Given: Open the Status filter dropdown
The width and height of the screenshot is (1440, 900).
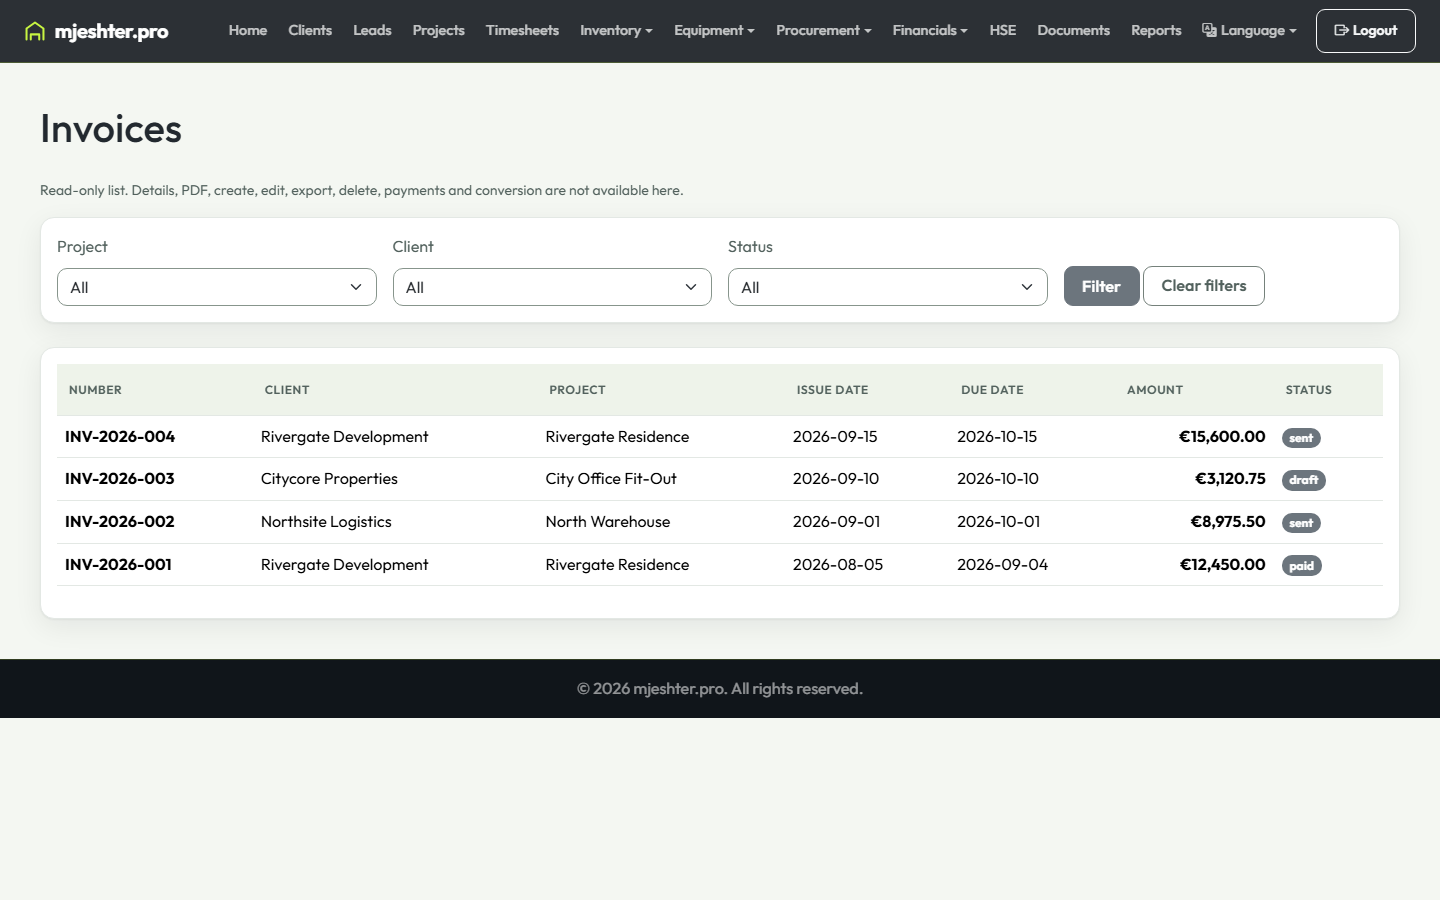Looking at the screenshot, I should click(x=888, y=287).
